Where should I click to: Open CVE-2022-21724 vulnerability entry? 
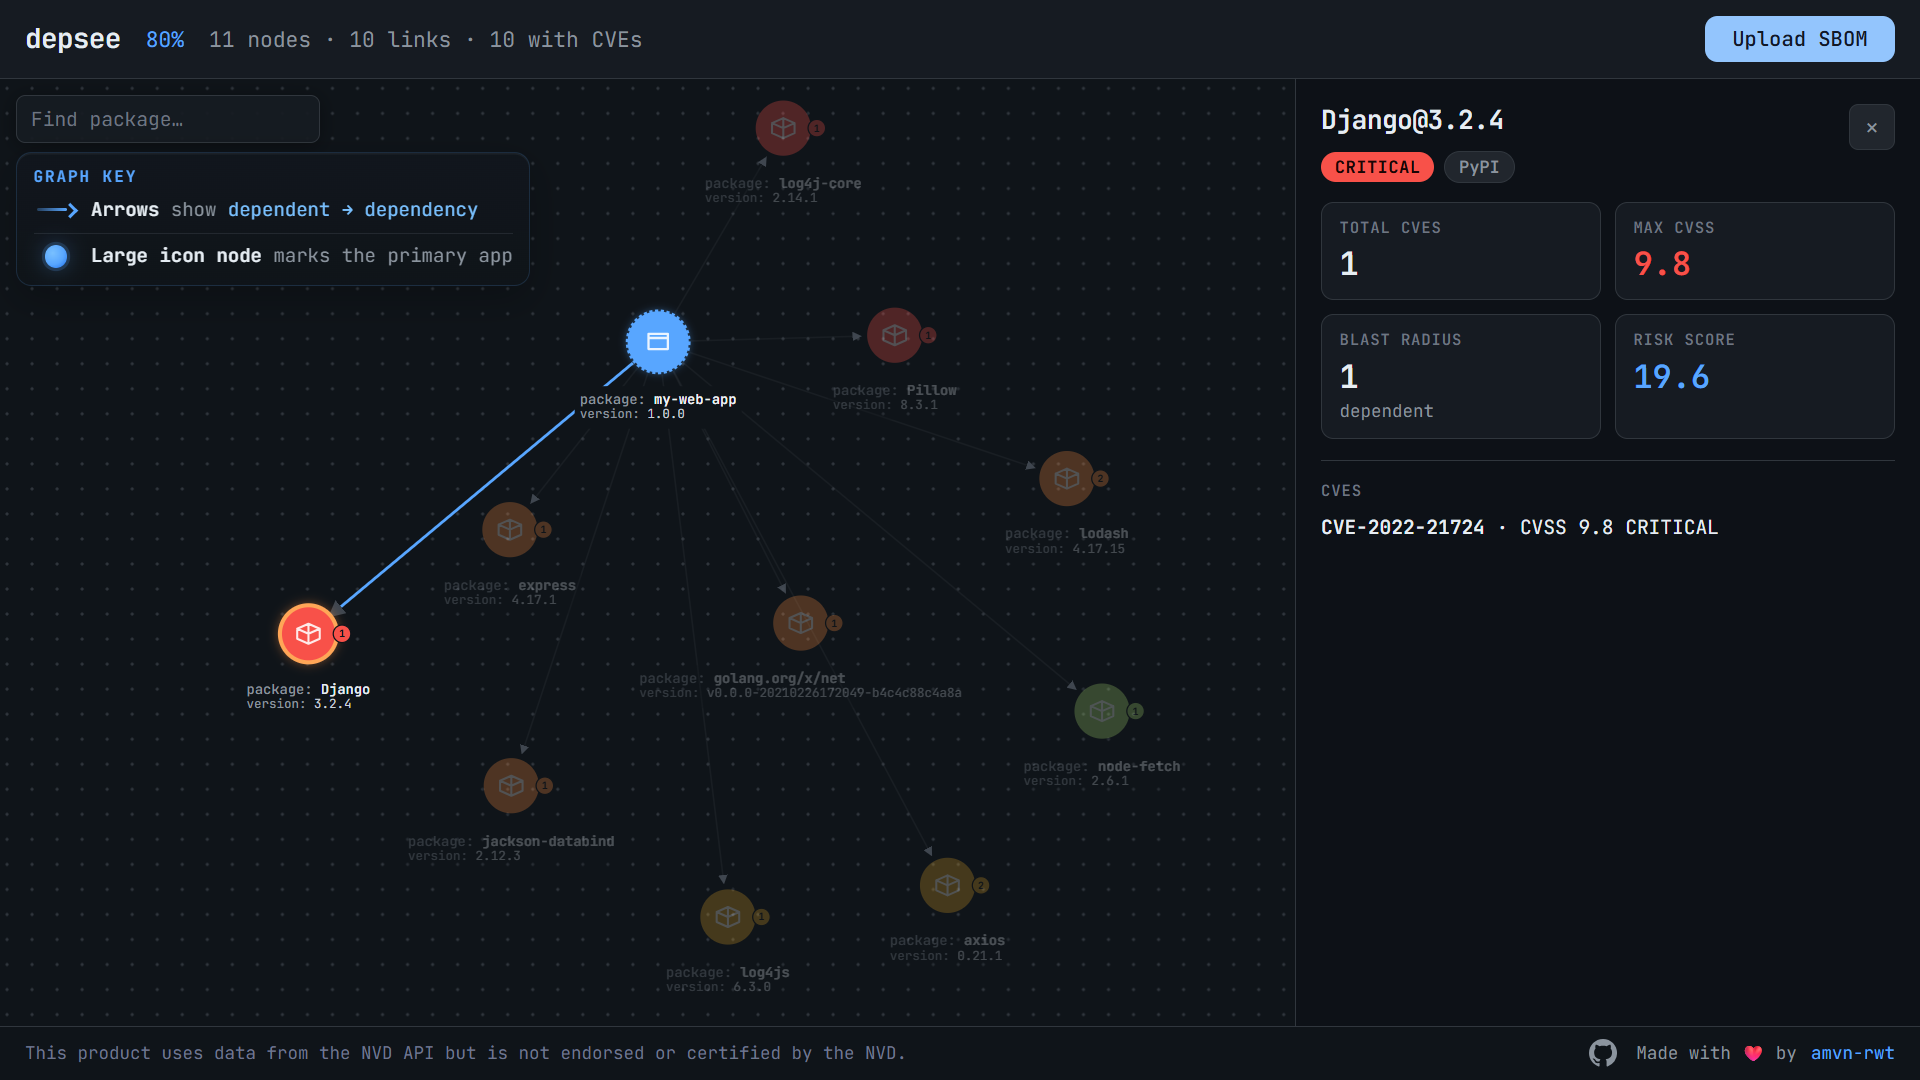(1402, 527)
